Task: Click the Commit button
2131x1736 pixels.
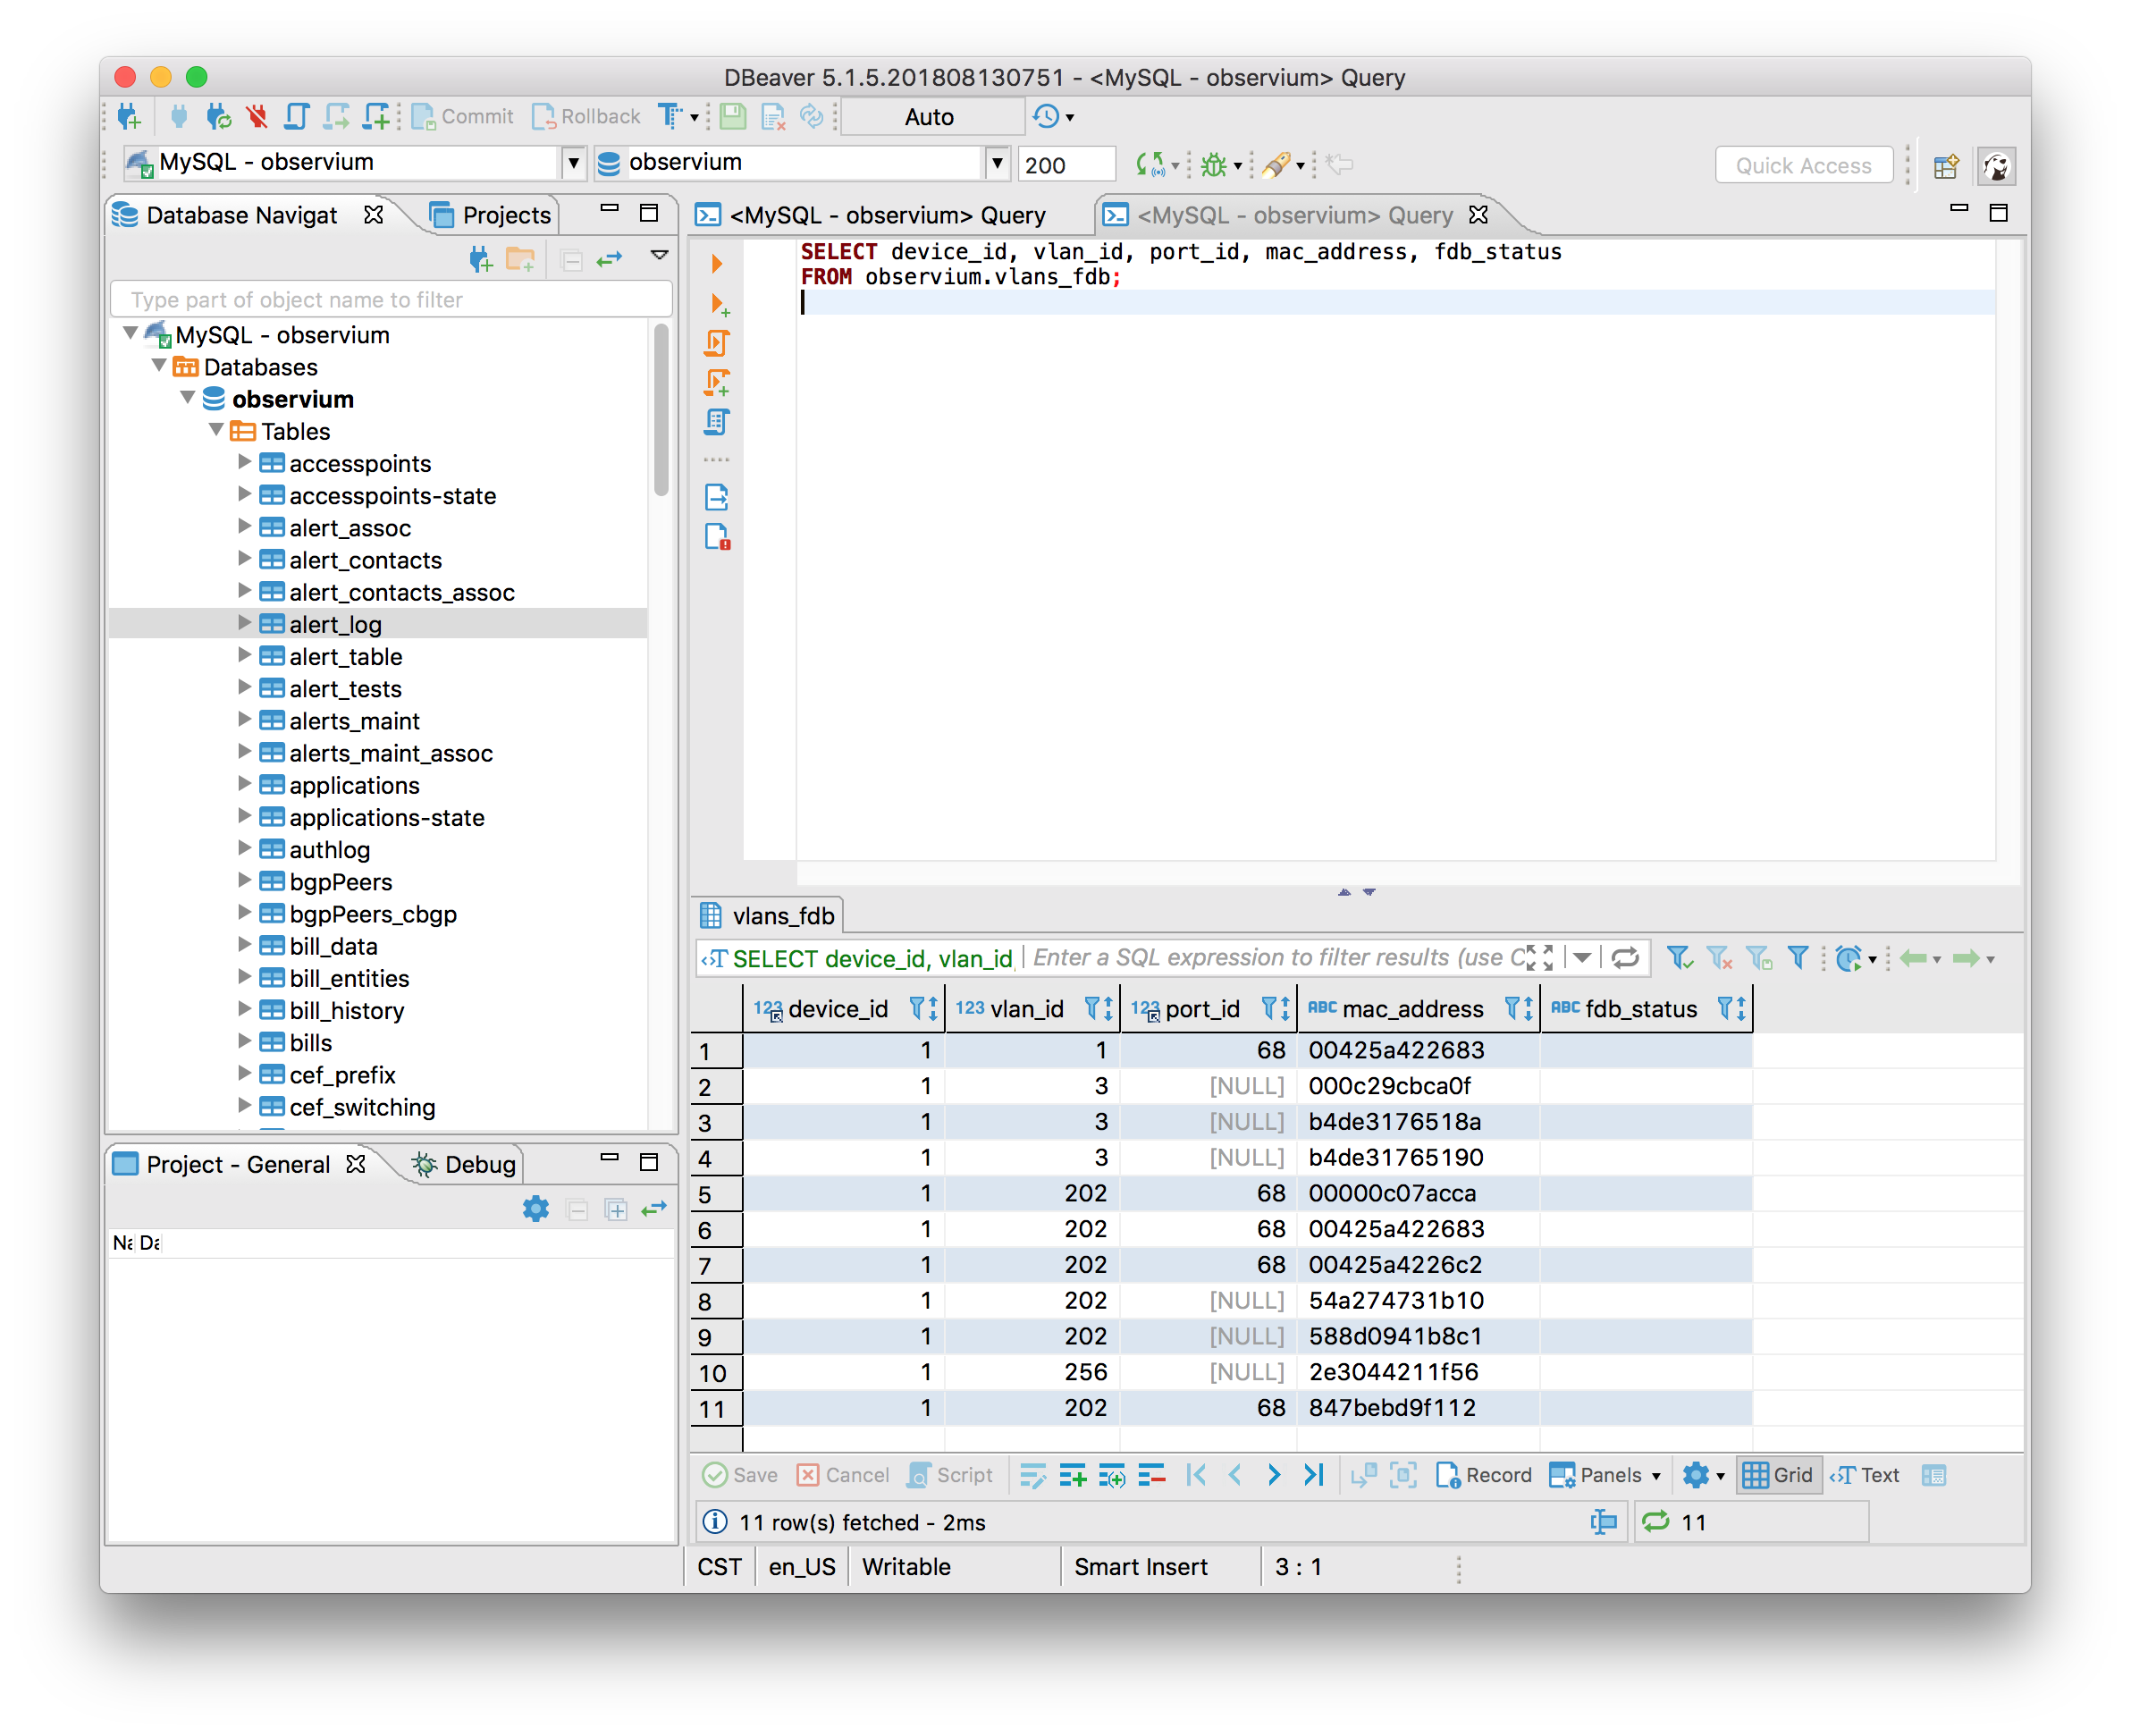Action: click(x=463, y=117)
